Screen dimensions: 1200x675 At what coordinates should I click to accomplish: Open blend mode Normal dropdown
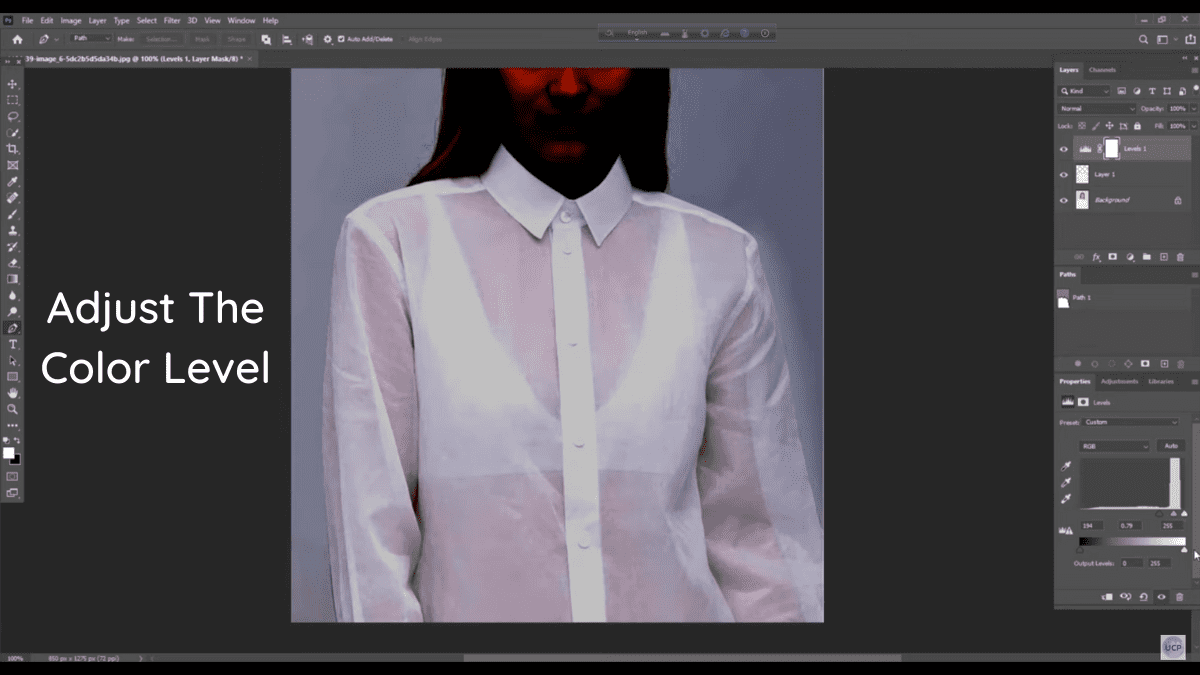coord(1097,108)
